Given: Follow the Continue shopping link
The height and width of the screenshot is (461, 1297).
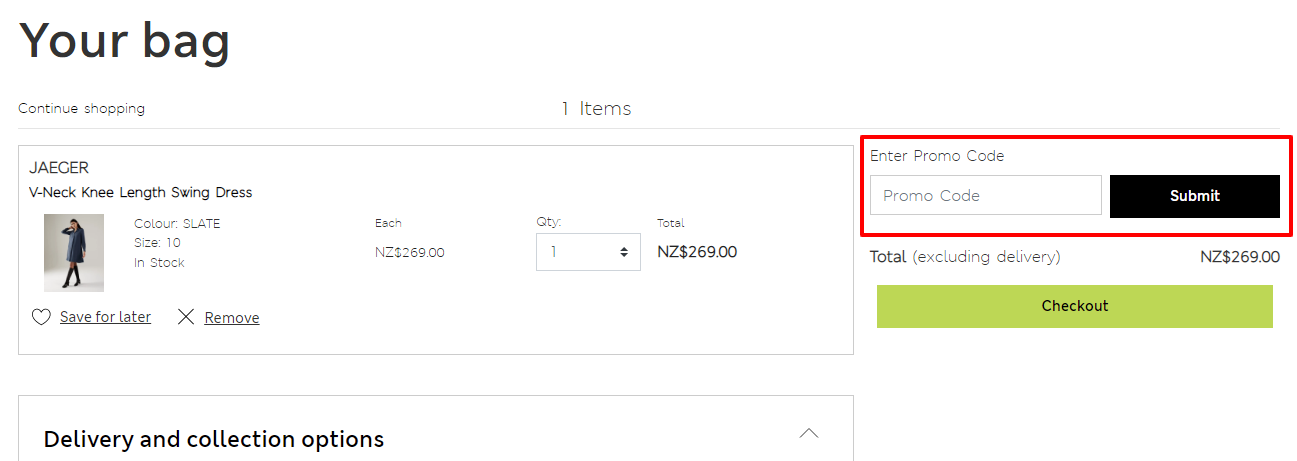Looking at the screenshot, I should click(81, 108).
